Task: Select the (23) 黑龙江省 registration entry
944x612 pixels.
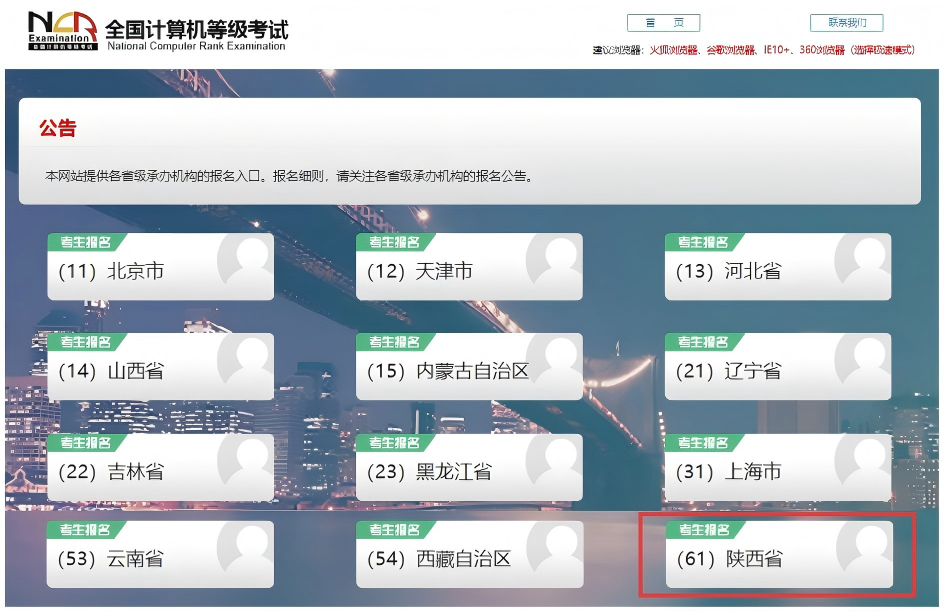Action: click(450, 468)
